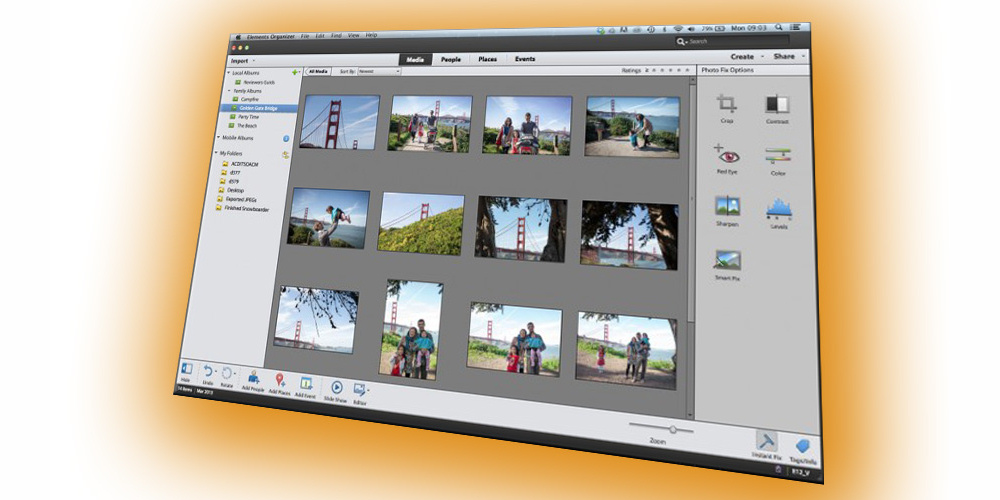Choose the Red Eye removal tool

(727, 155)
